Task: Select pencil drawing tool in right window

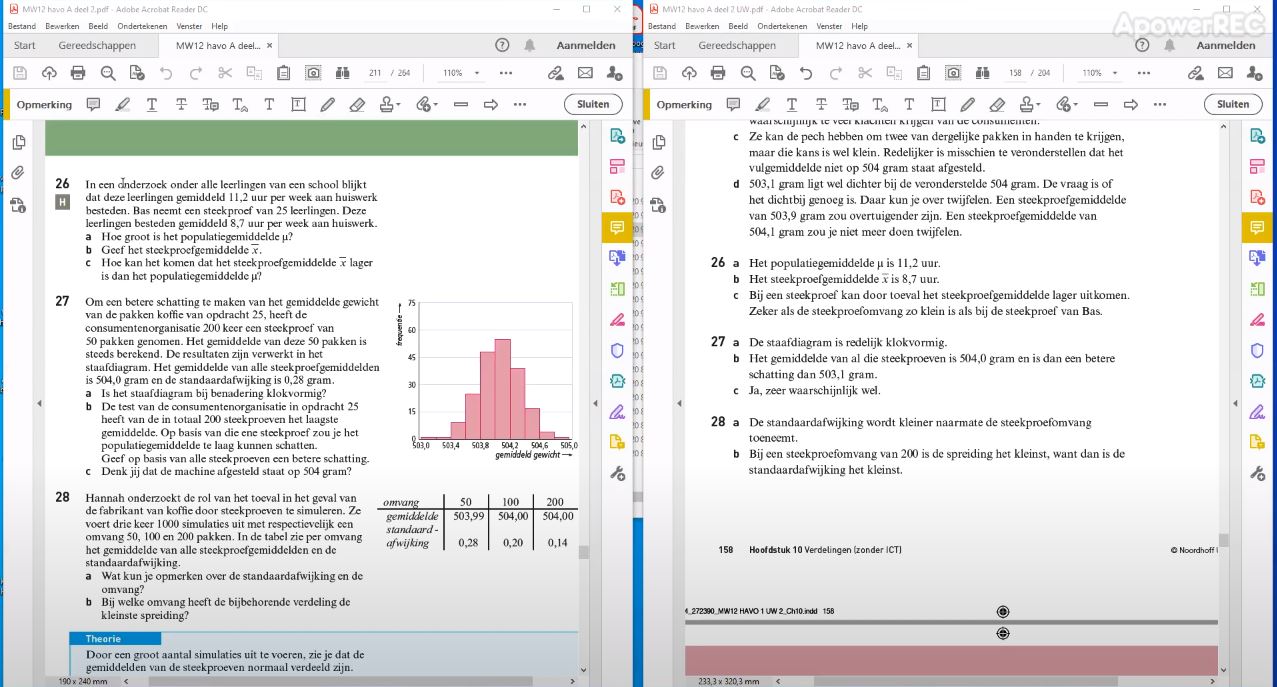Action: [x=967, y=104]
